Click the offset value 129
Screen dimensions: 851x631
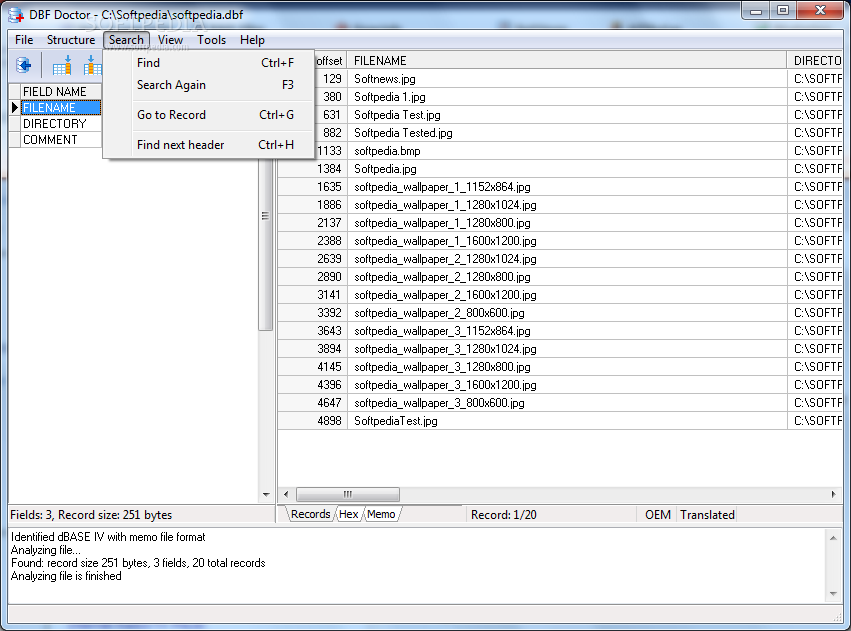pyautogui.click(x=332, y=79)
